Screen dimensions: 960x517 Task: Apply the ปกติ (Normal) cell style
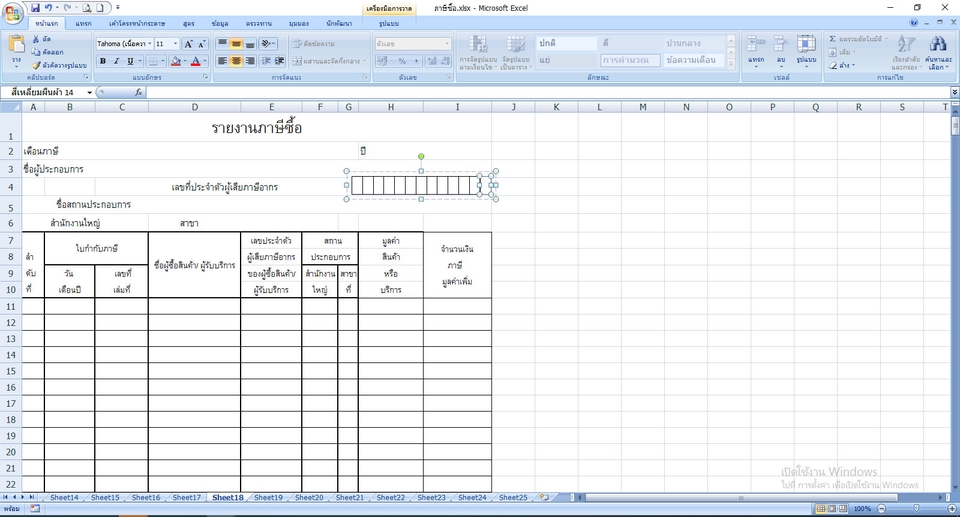pyautogui.click(x=566, y=43)
